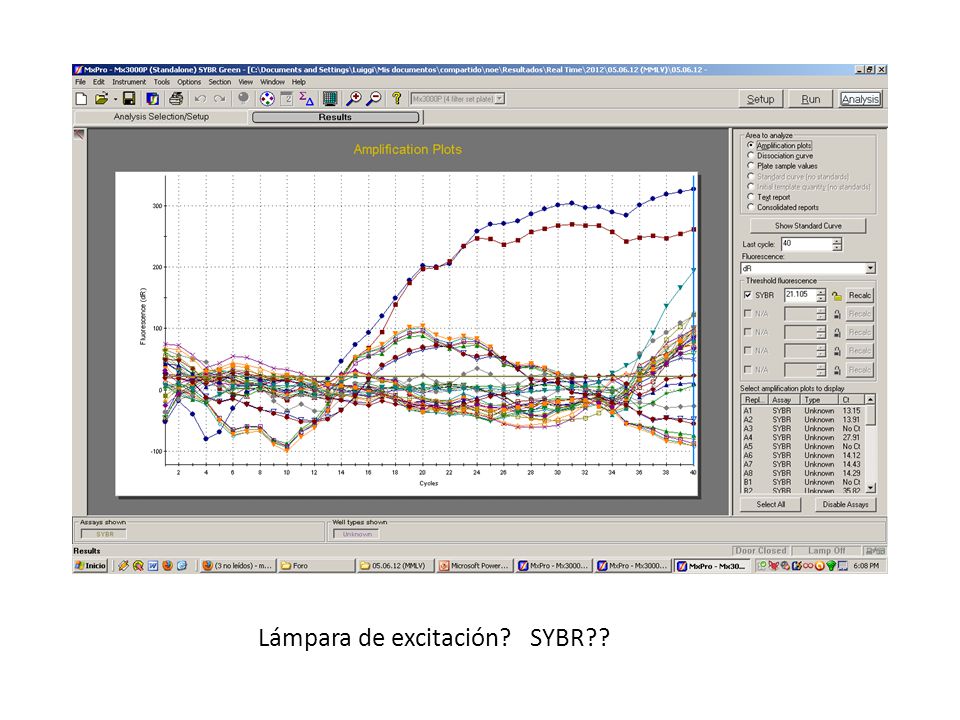Click the Analysis section button

tap(860, 99)
